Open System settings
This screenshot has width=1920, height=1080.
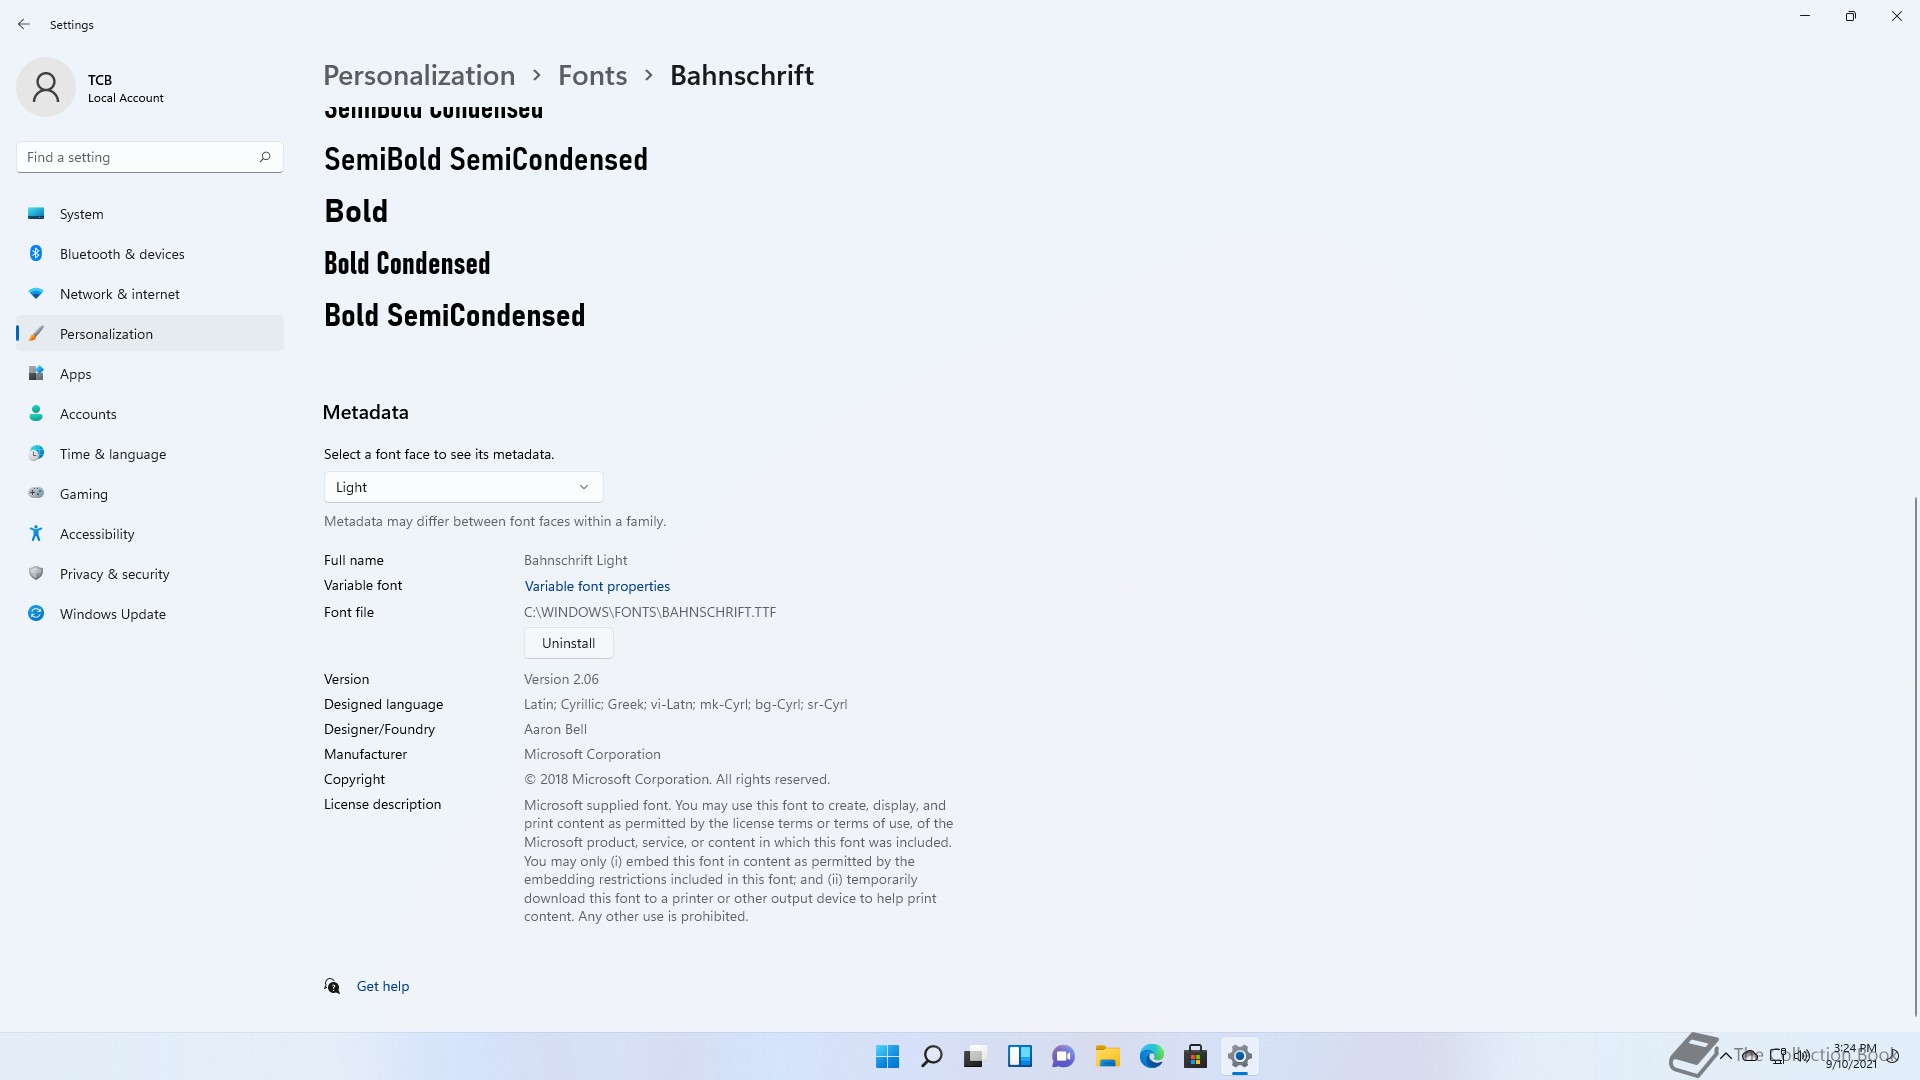click(150, 214)
